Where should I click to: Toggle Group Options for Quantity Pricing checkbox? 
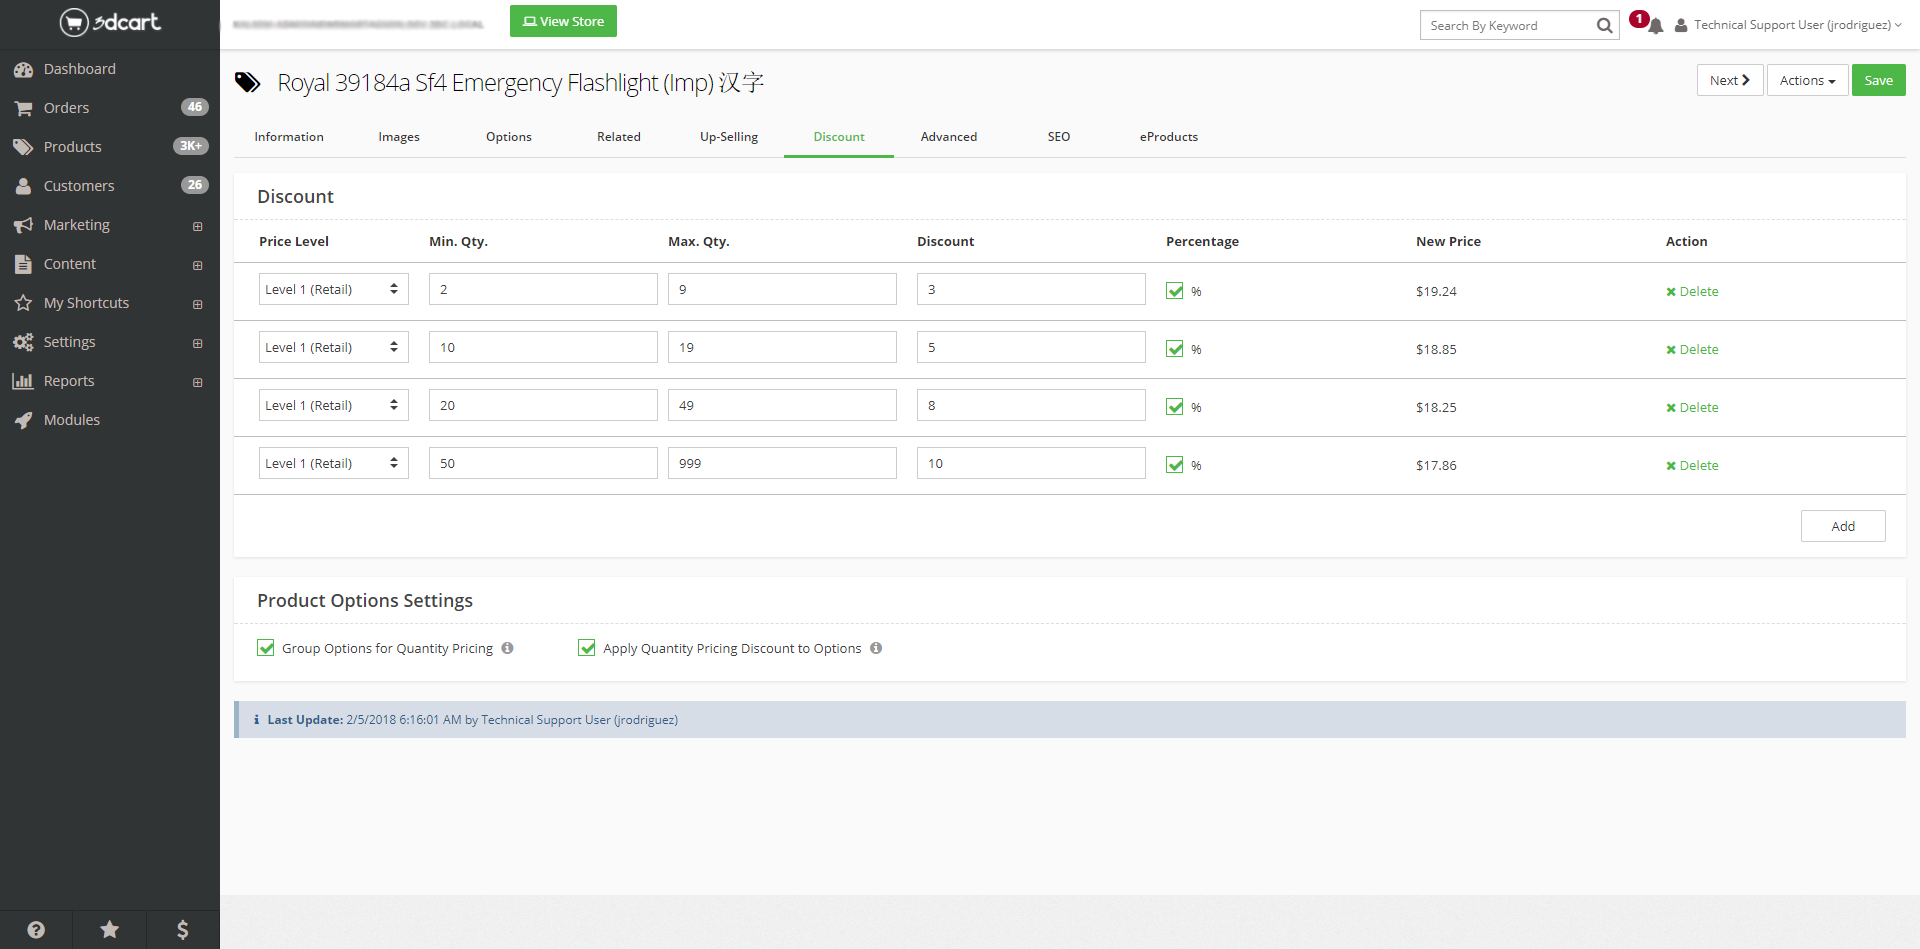click(266, 648)
